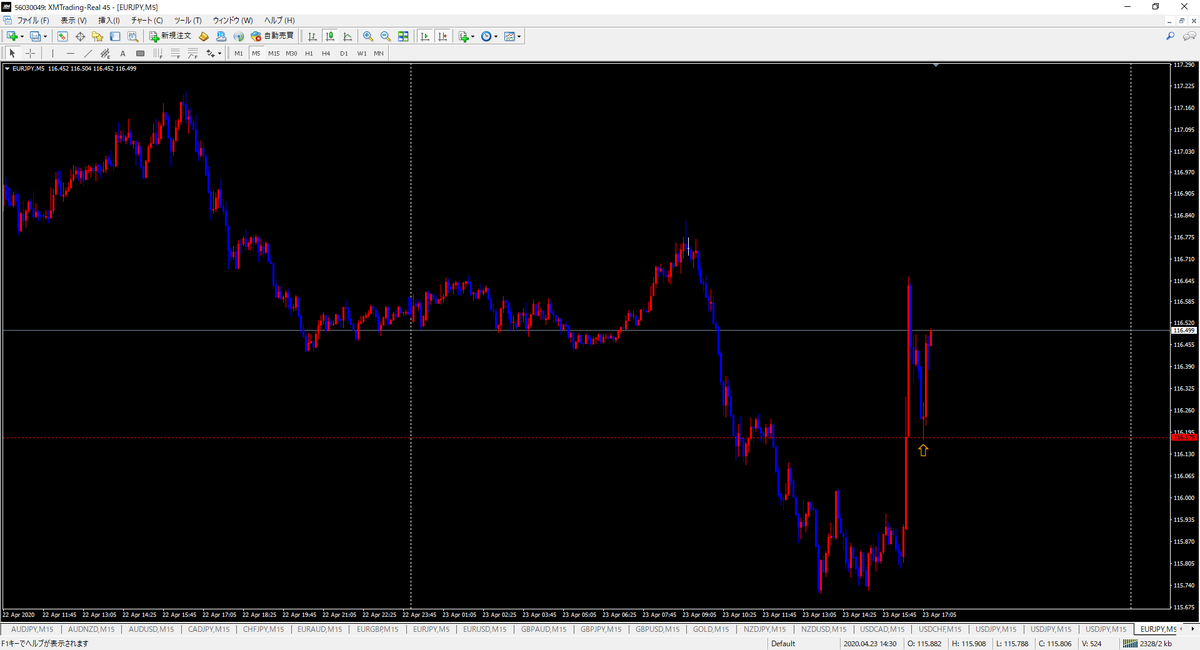Click the 新規注文 new order button
Image resolution: width=1200 pixels, height=650 pixels.
169,36
